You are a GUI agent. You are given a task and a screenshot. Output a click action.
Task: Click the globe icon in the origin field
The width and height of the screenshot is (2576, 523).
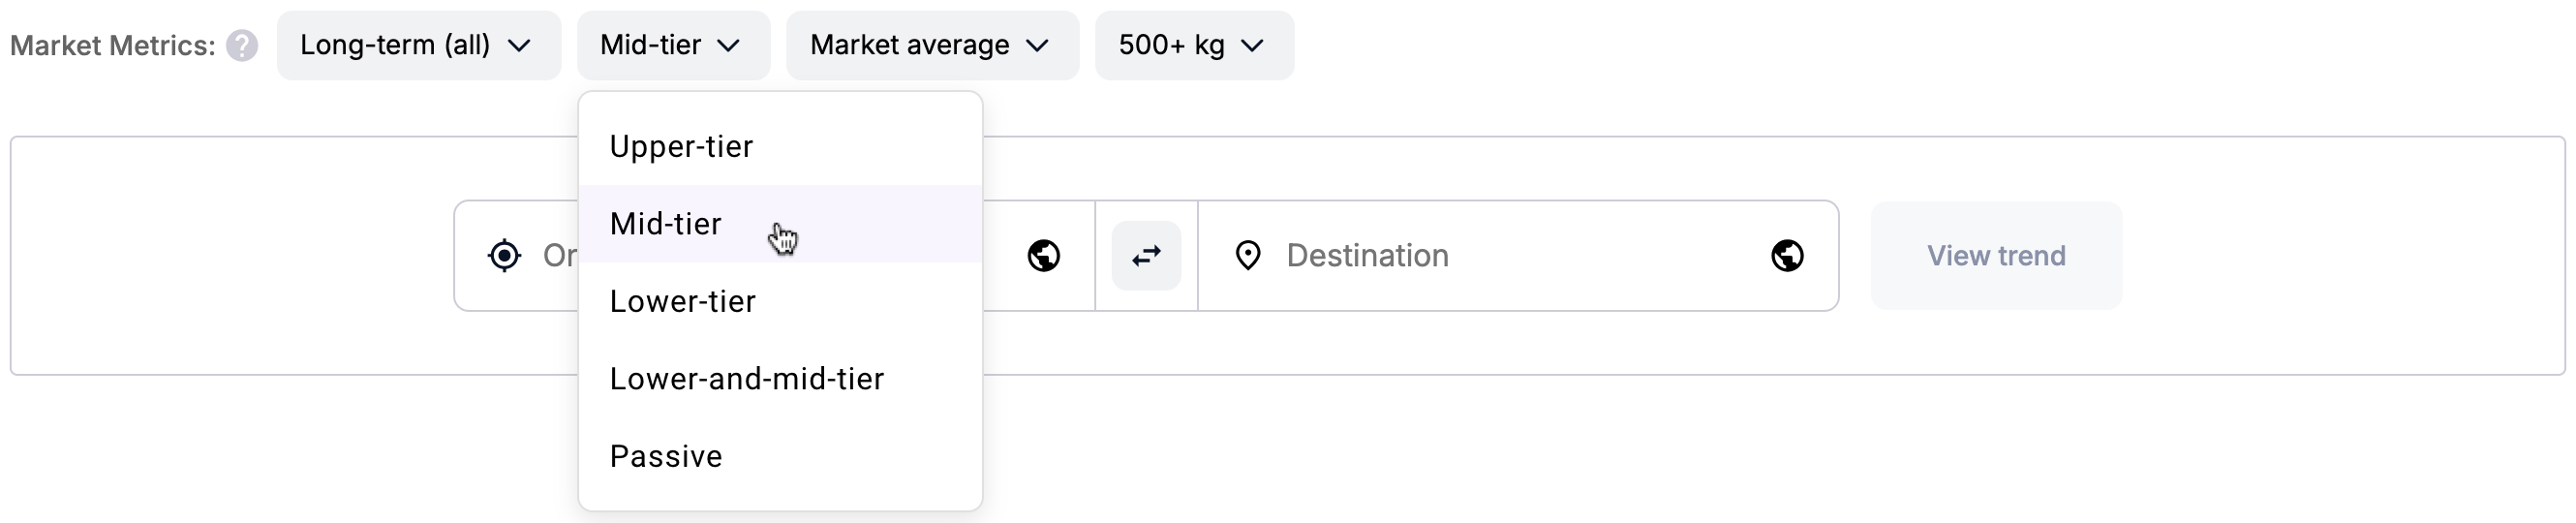coord(1043,256)
